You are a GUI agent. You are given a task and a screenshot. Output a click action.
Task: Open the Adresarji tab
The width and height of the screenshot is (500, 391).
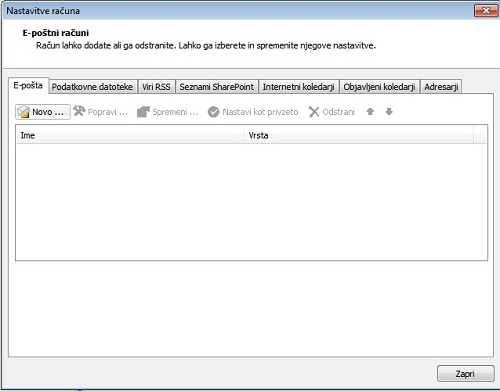pyautogui.click(x=441, y=87)
